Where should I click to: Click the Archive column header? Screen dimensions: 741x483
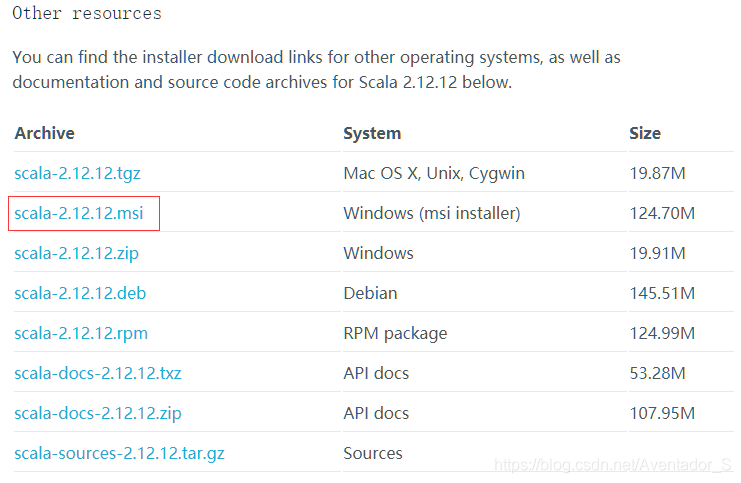point(44,133)
